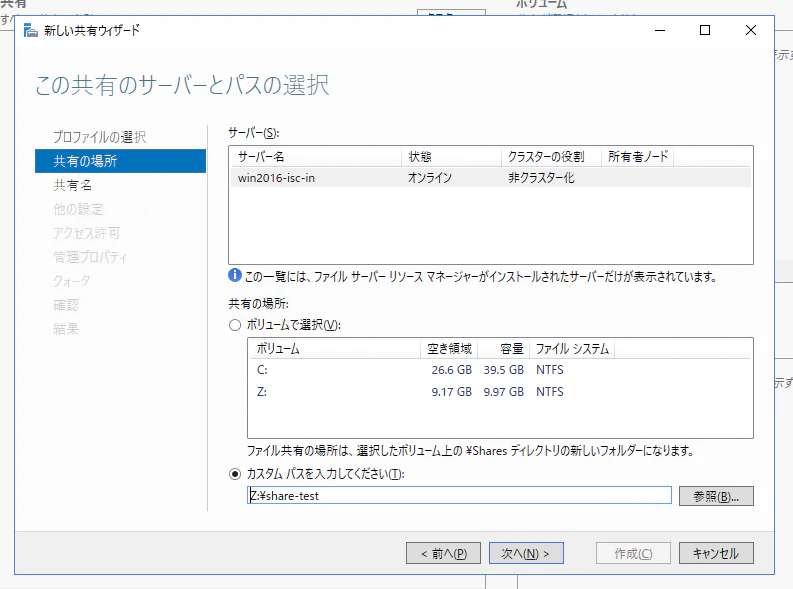
Task: Sort servers by サーバー名 column header
Action: [317, 157]
